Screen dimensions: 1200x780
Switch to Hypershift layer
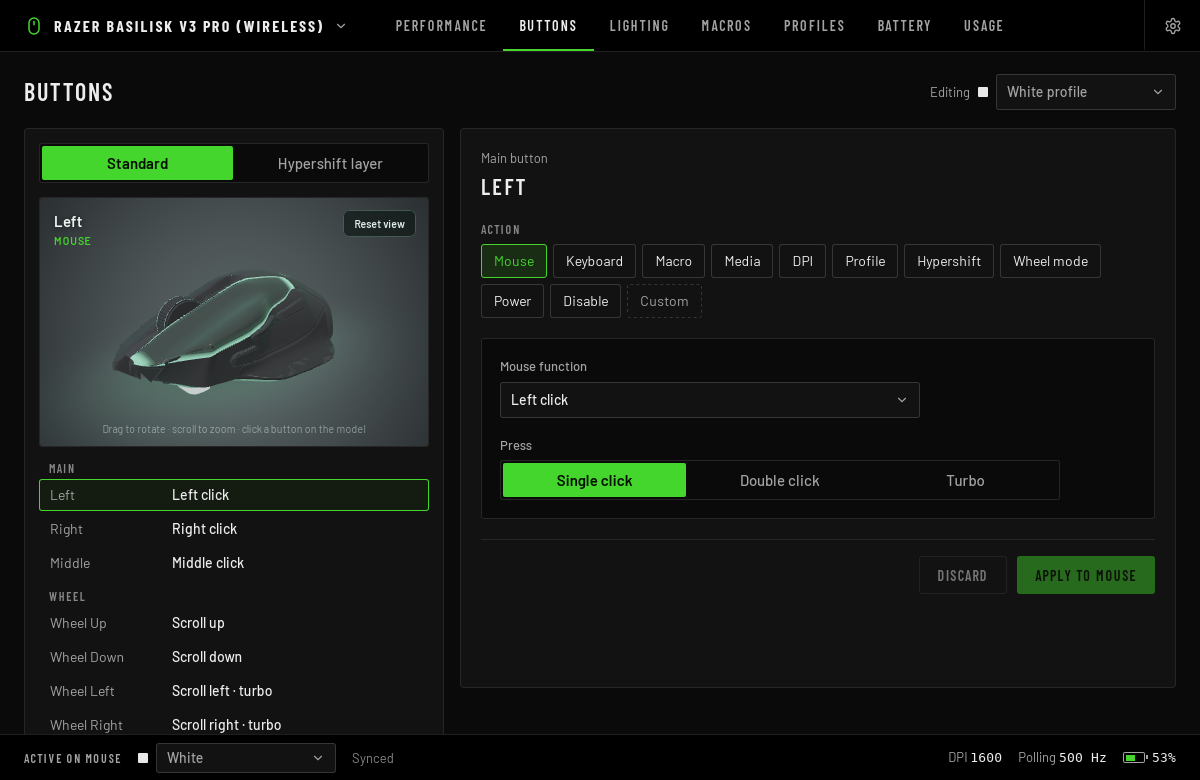[330, 163]
